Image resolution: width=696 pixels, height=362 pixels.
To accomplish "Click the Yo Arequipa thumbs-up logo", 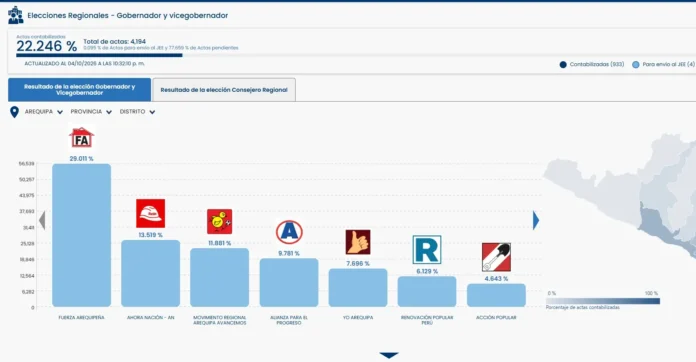I will pyautogui.click(x=358, y=242).
